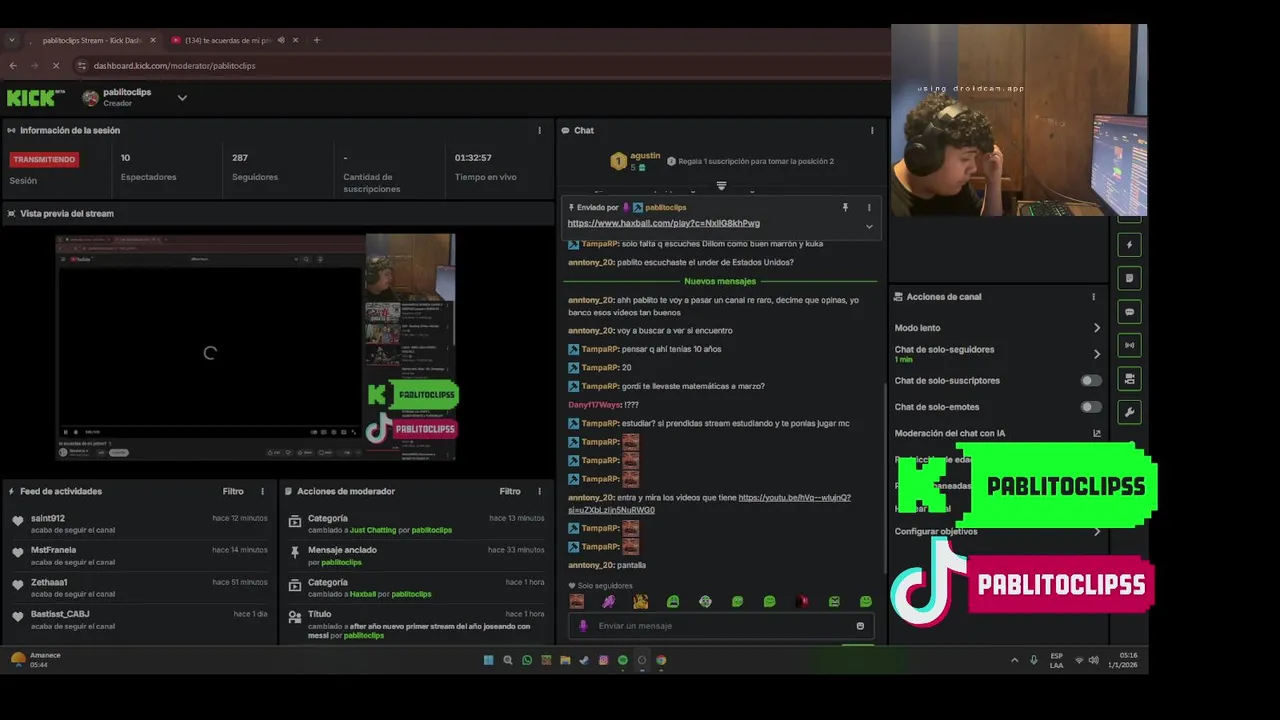This screenshot has height=720, width=1280.
Task: Open the lightning quick actions sidebar icon
Action: [x=1129, y=245]
